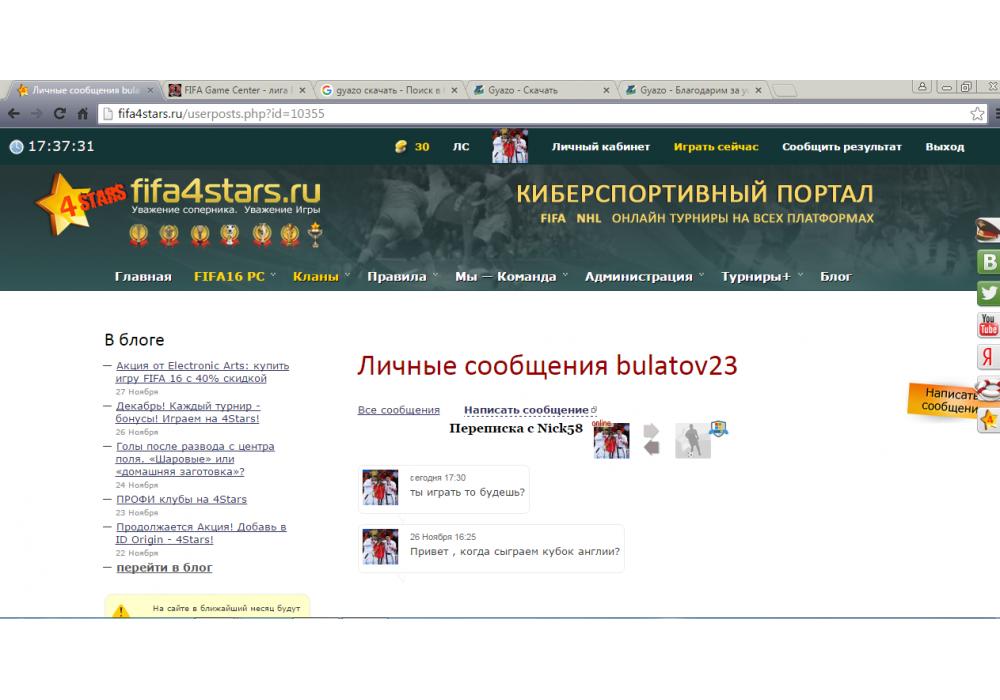The height and width of the screenshot is (700, 1000).
Task: Open the YouTube sidebar icon
Action: pyautogui.click(x=988, y=325)
